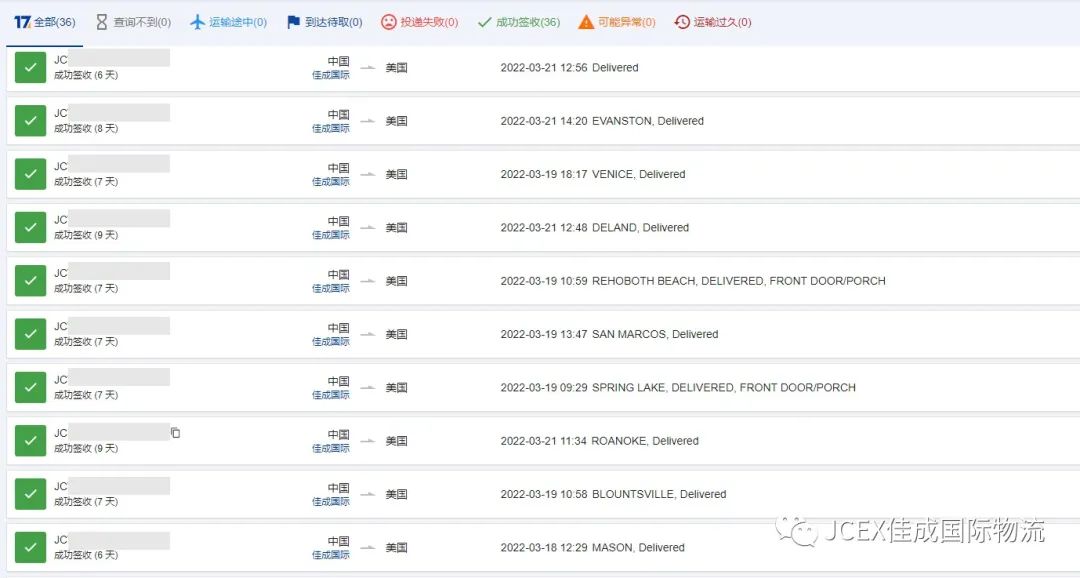Click the airplane icon for 运输途中

click(197, 22)
